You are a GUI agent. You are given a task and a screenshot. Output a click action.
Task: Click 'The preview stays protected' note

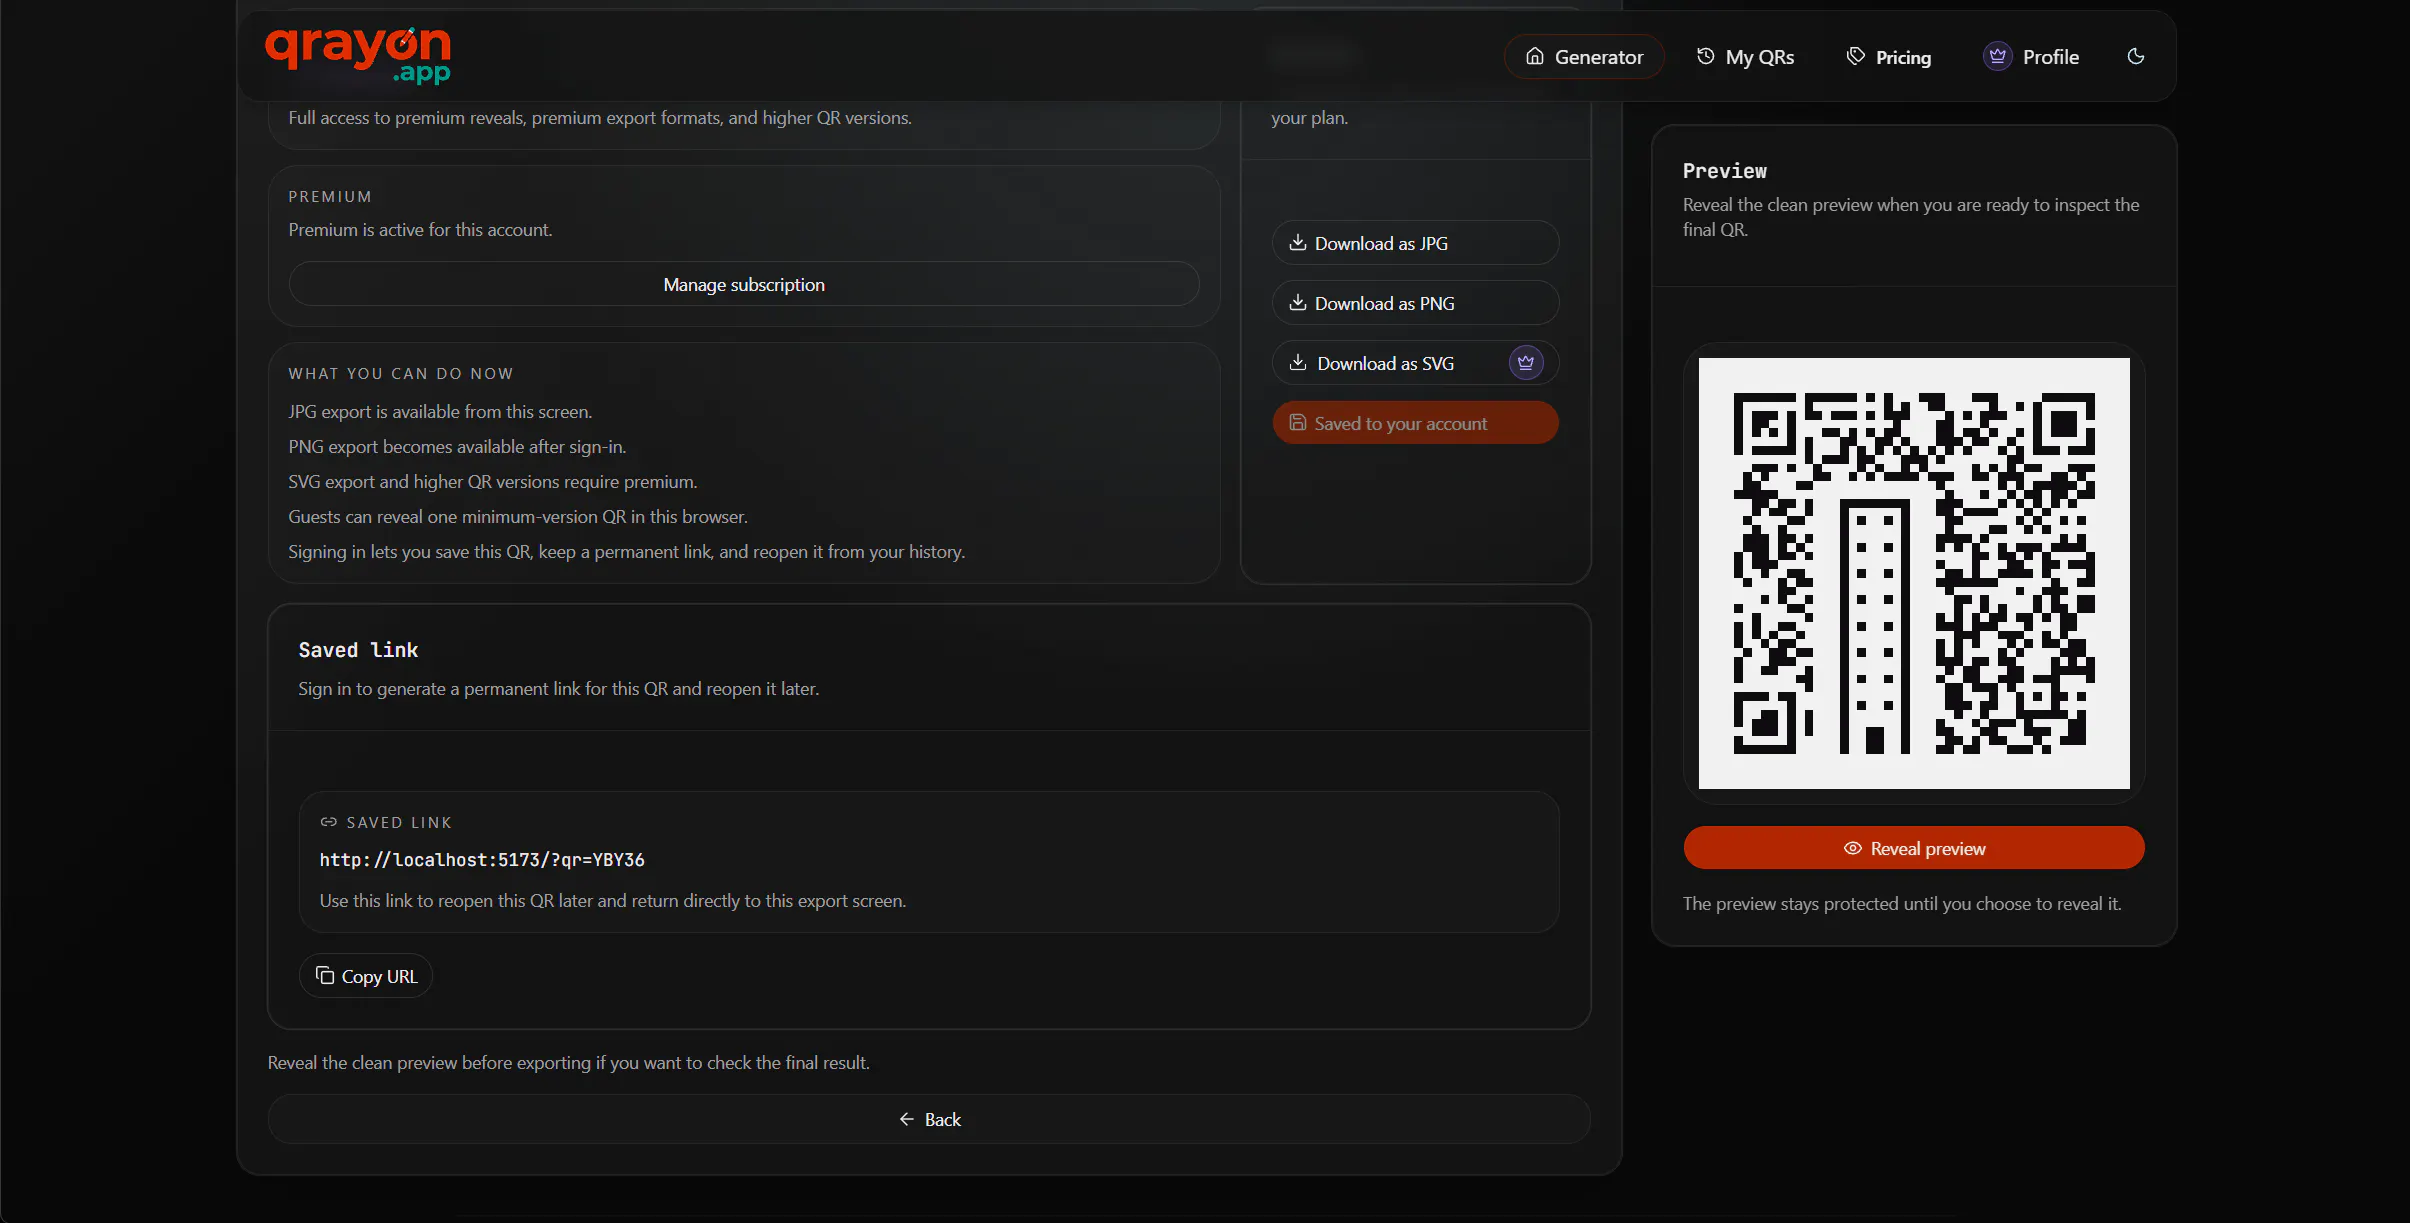click(1902, 904)
